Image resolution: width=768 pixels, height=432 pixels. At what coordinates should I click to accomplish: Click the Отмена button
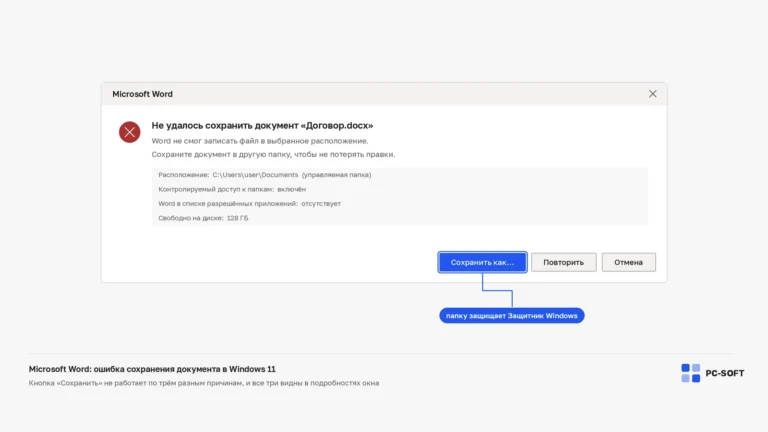coord(628,262)
